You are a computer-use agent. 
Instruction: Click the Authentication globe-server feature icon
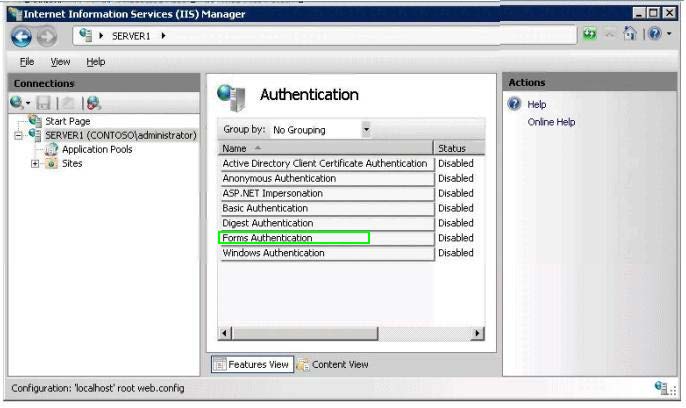(x=231, y=98)
